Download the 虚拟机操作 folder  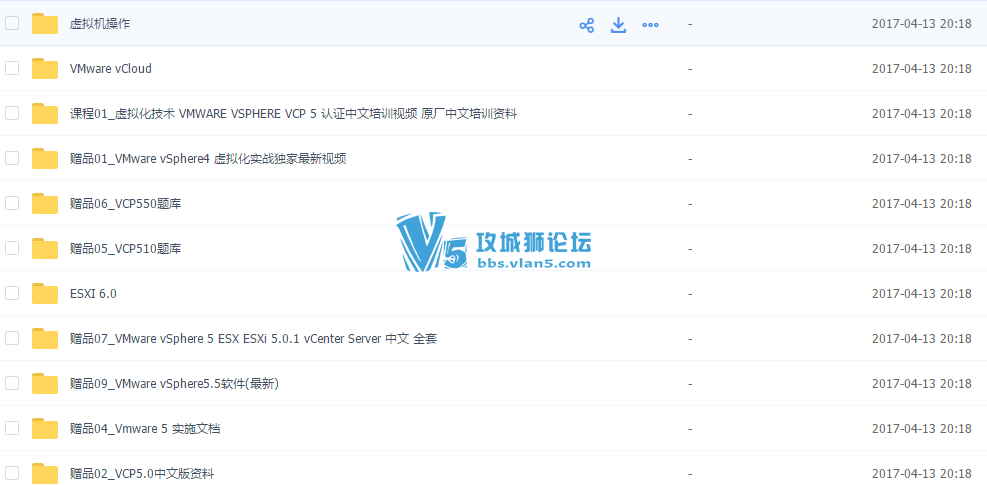(x=619, y=25)
